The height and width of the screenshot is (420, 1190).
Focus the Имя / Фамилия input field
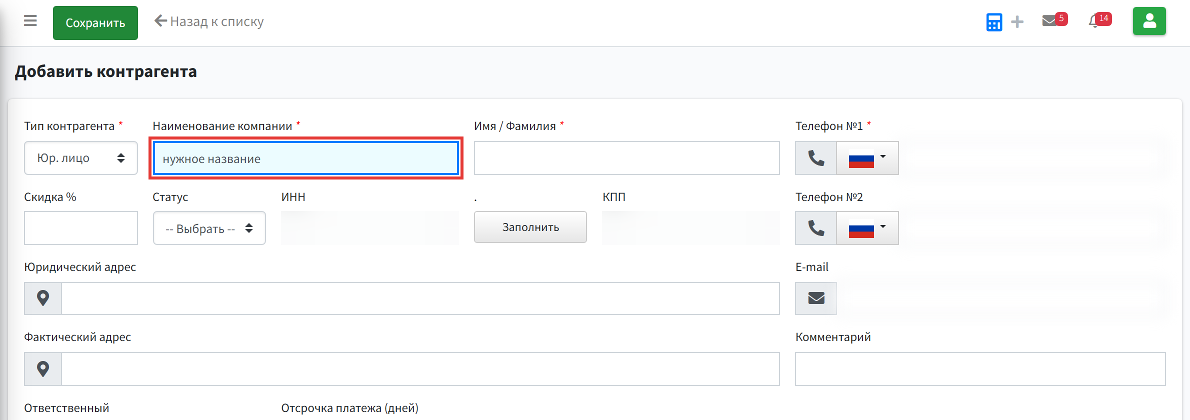tap(627, 158)
